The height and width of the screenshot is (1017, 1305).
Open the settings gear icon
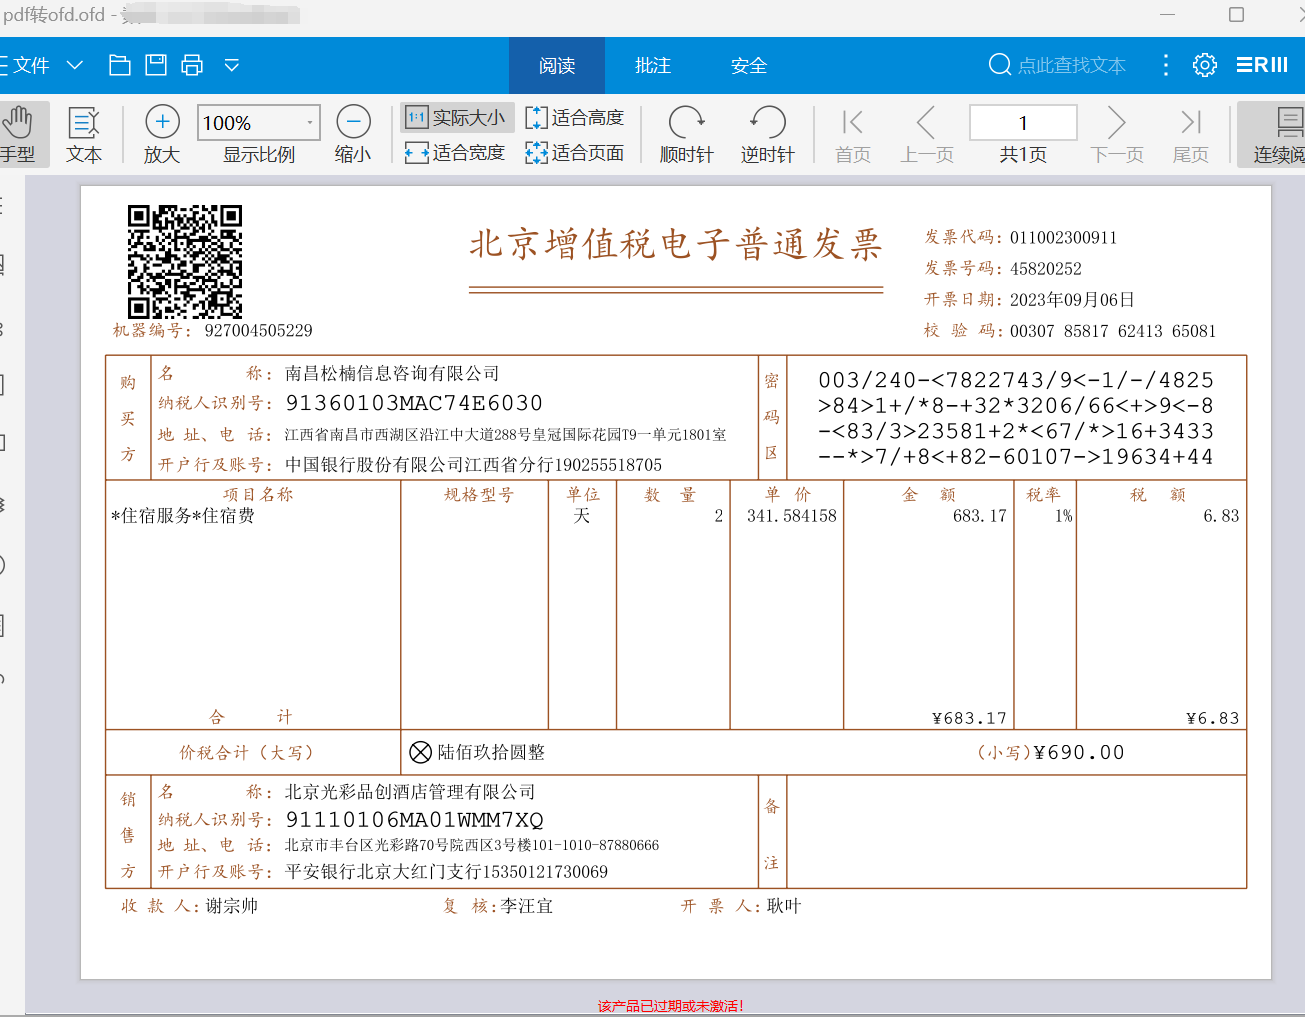1205,65
